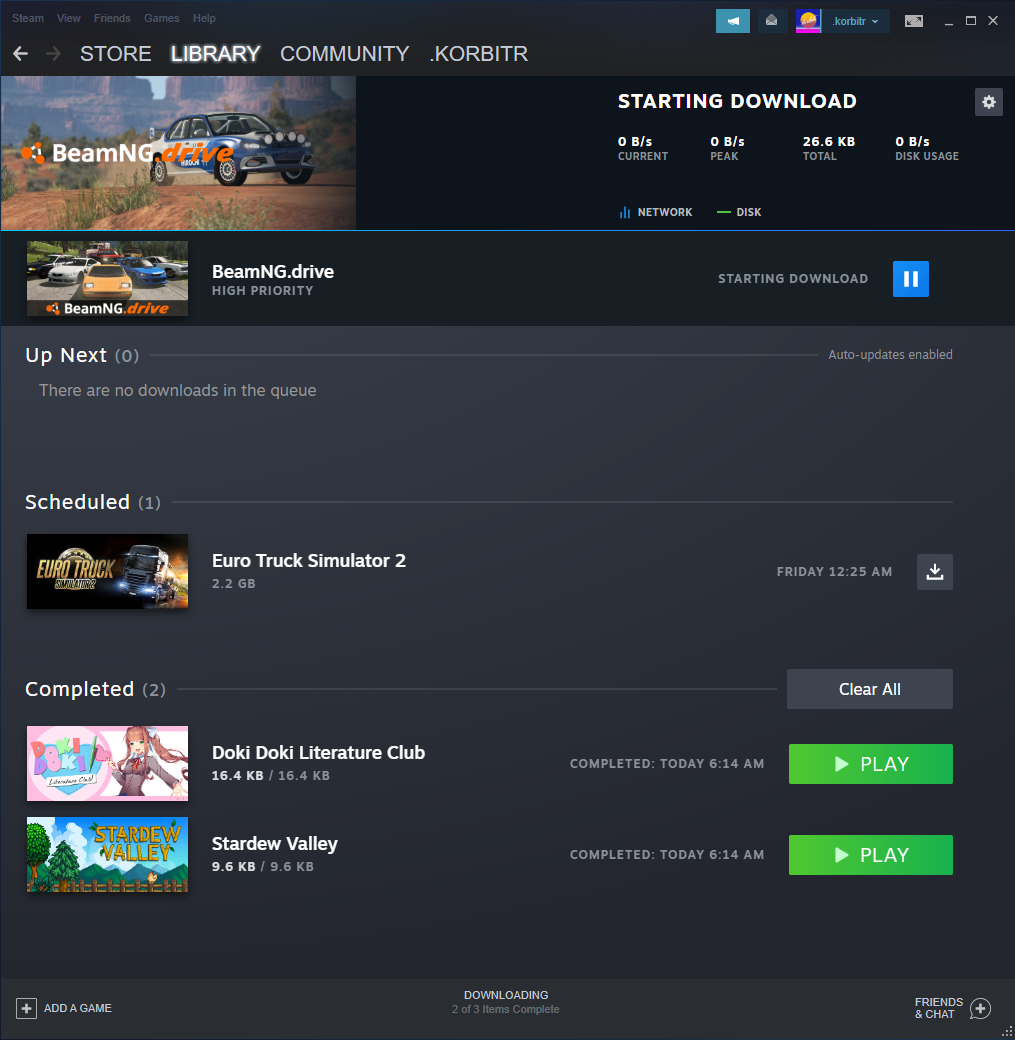
Task: Toggle the Disk graph legend
Action: click(739, 212)
